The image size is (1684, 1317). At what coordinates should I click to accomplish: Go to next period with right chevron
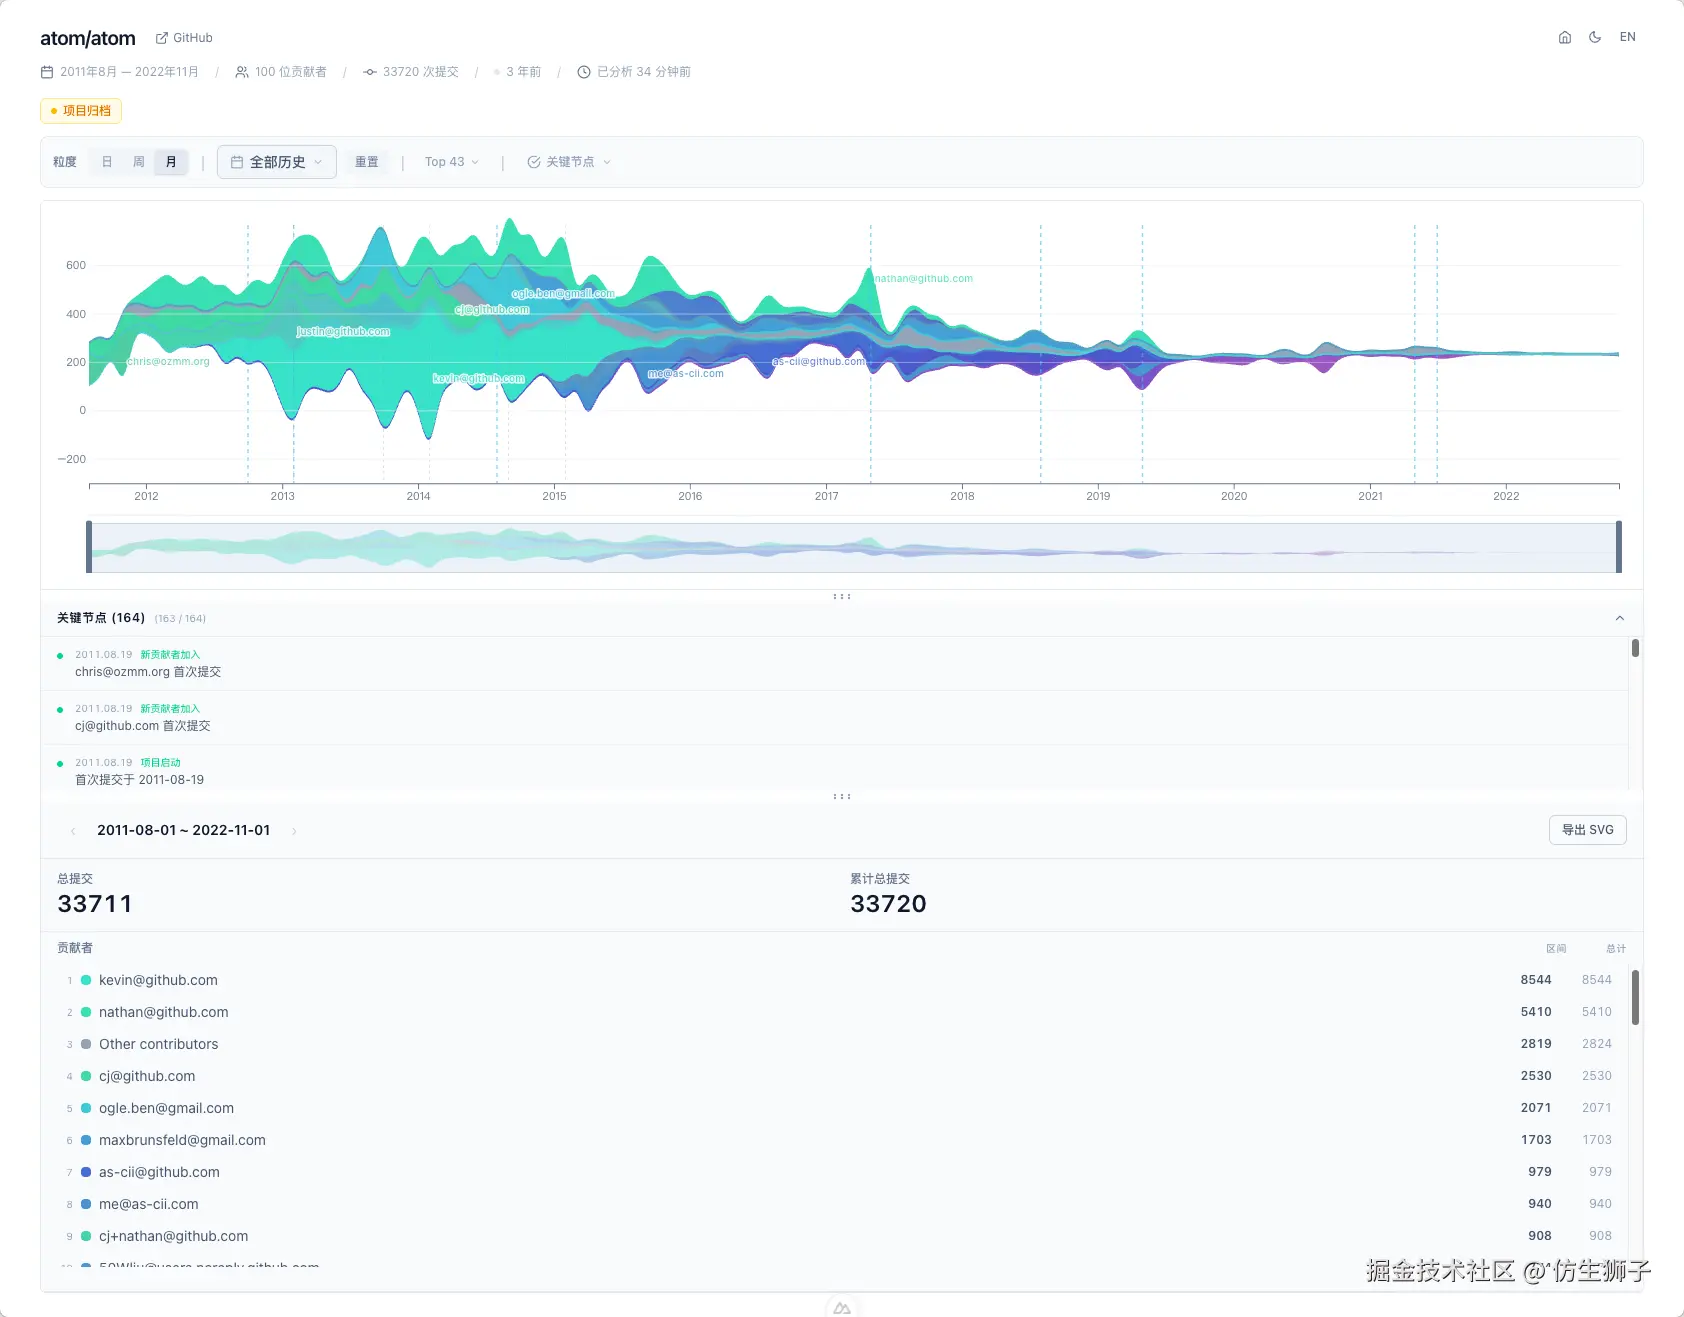(x=293, y=831)
